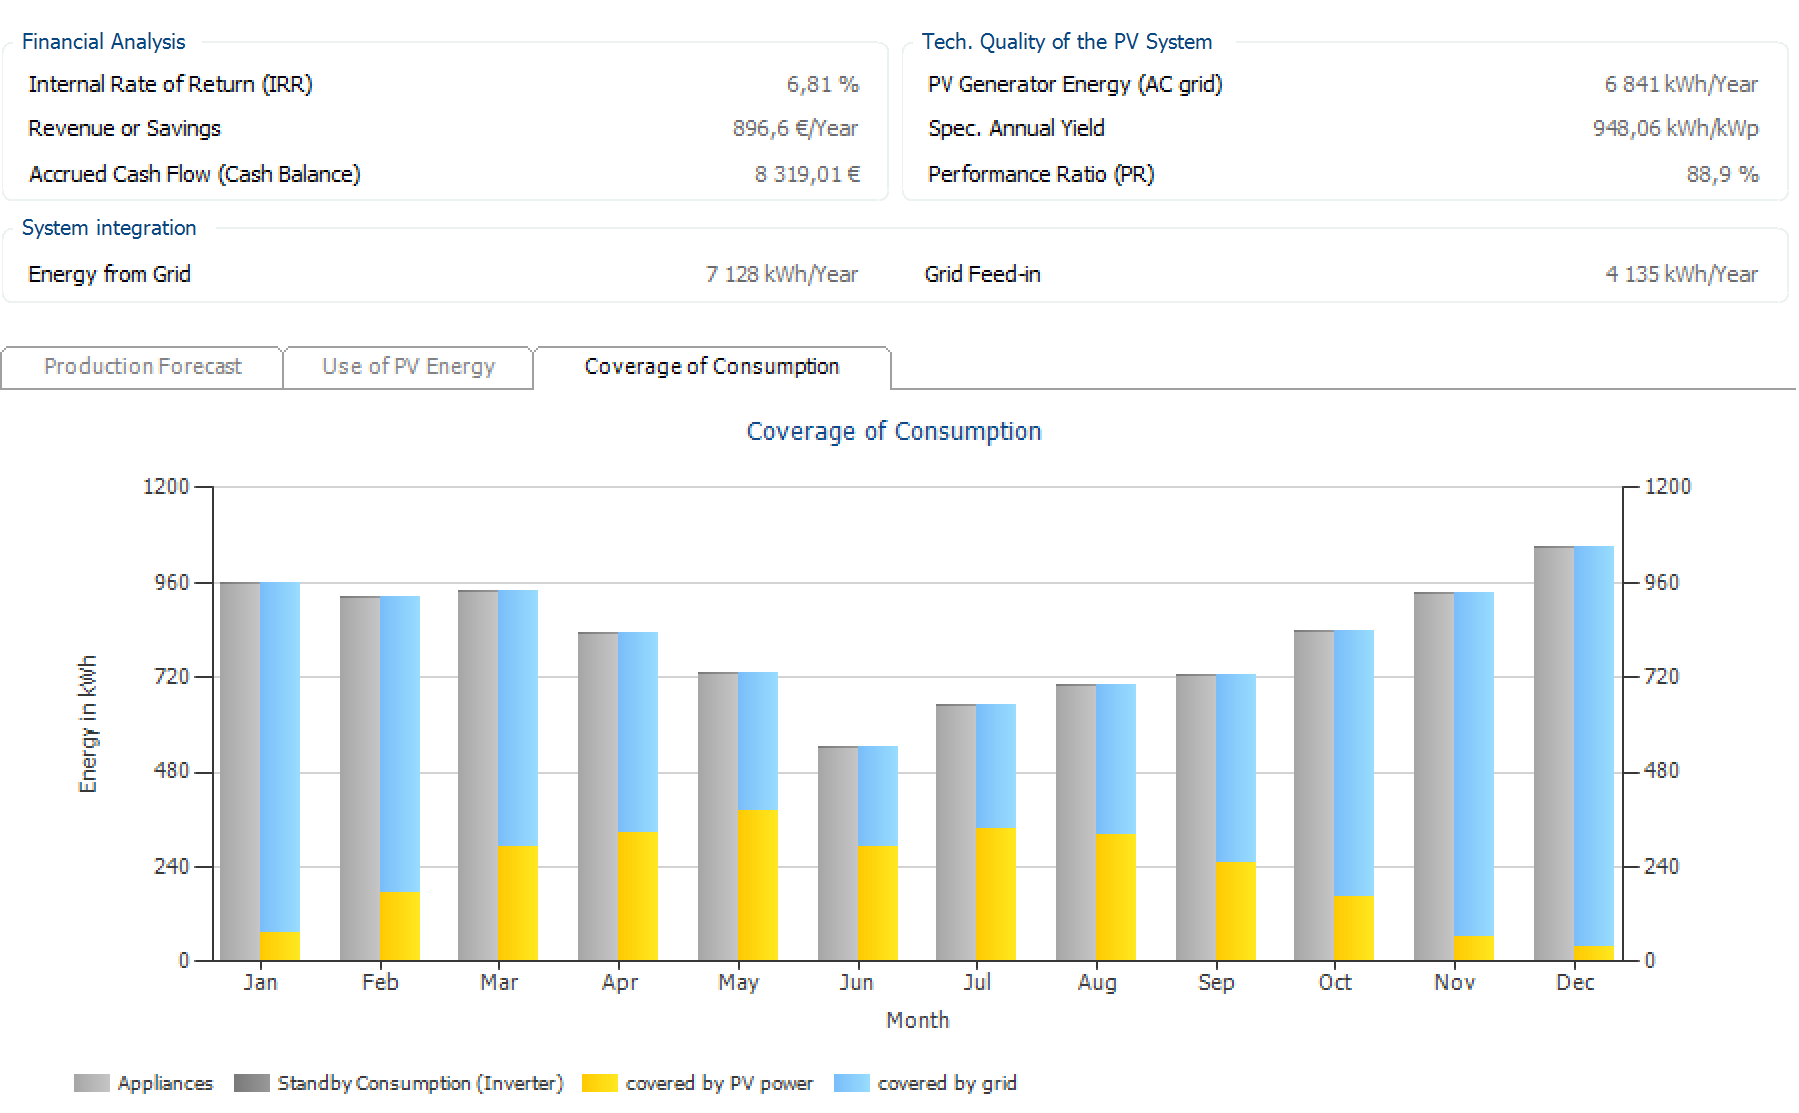Select the gray Appliances bar for January
The image size is (1799, 1113).
click(x=240, y=770)
